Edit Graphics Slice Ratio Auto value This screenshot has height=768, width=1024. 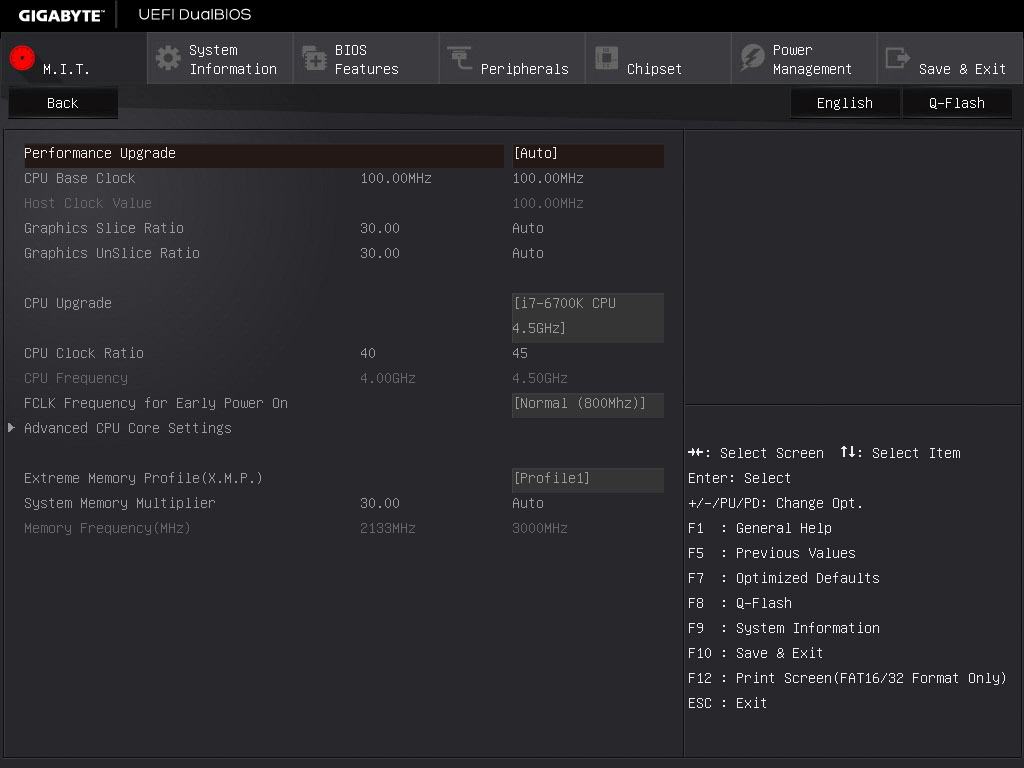click(x=528, y=229)
